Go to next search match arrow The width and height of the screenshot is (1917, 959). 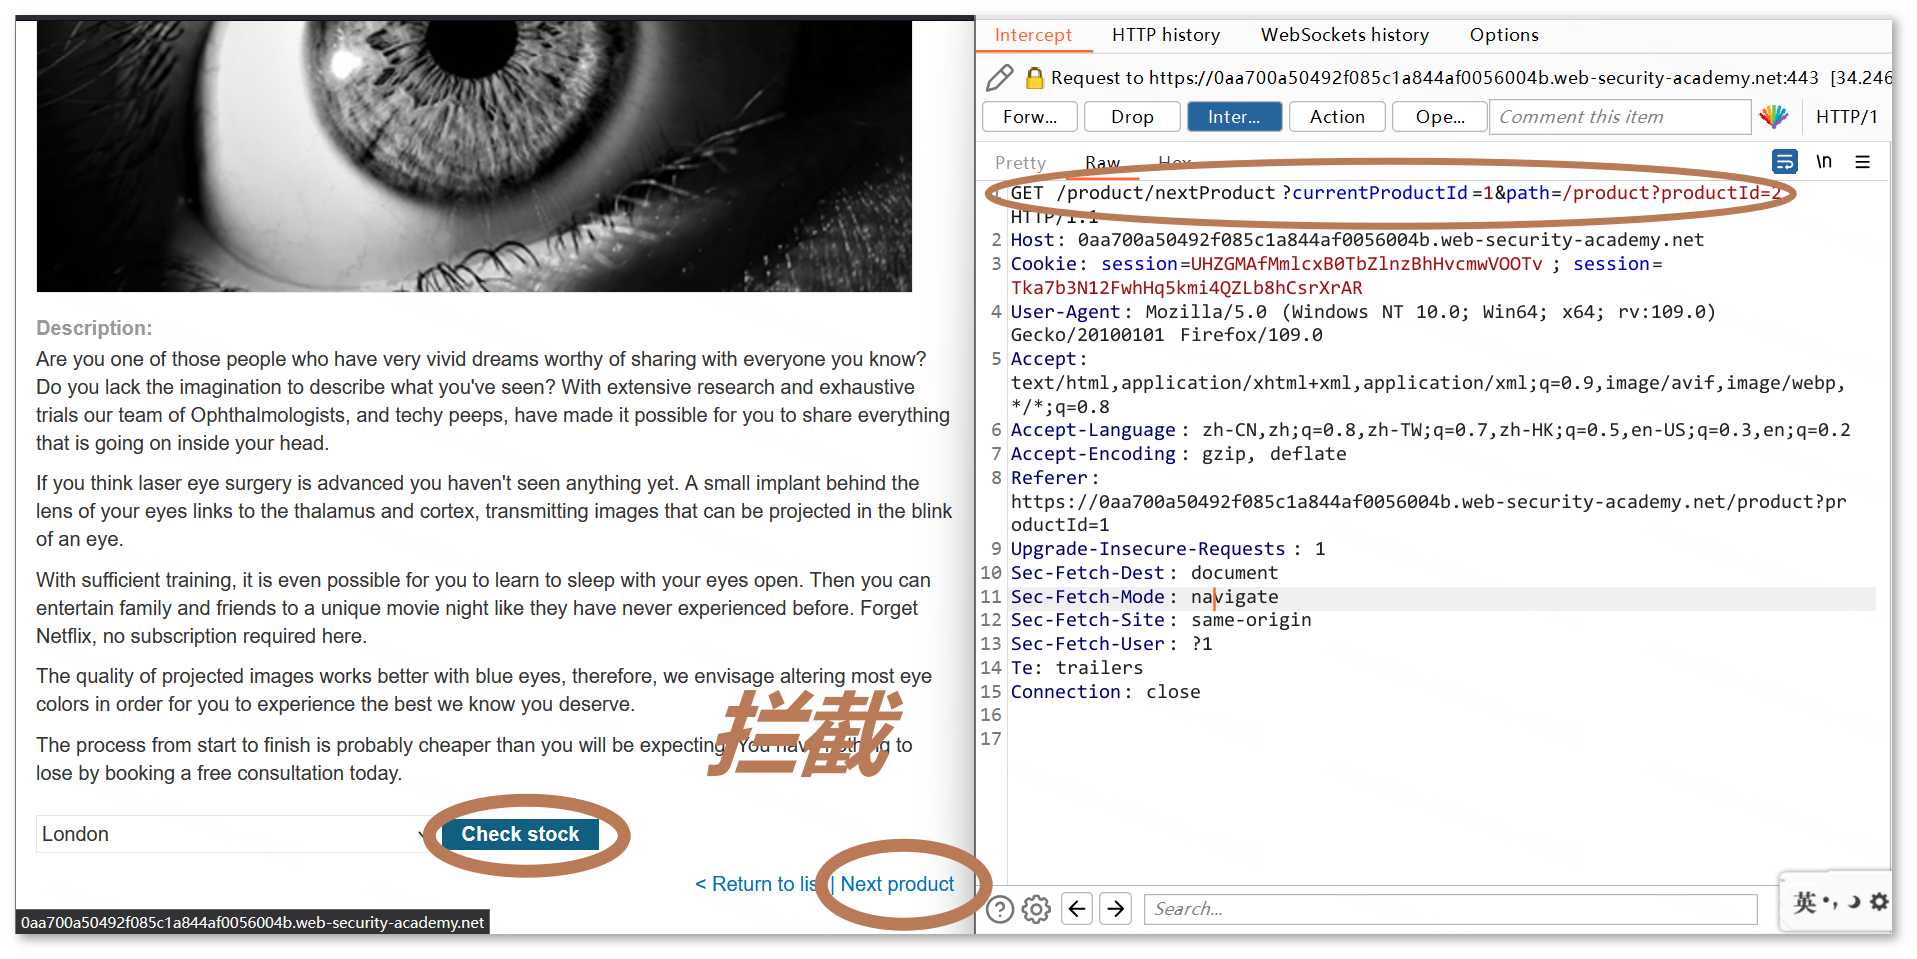[x=1116, y=909]
